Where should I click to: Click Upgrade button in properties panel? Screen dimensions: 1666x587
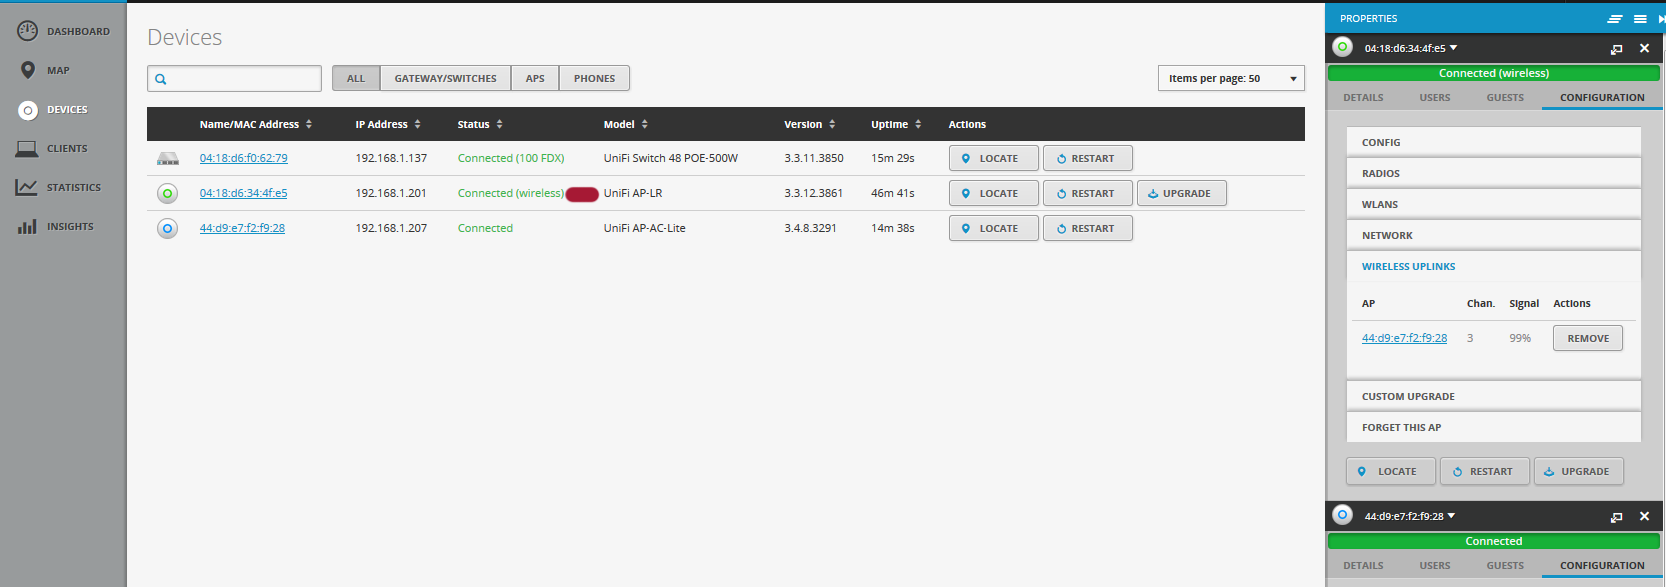tap(1578, 471)
